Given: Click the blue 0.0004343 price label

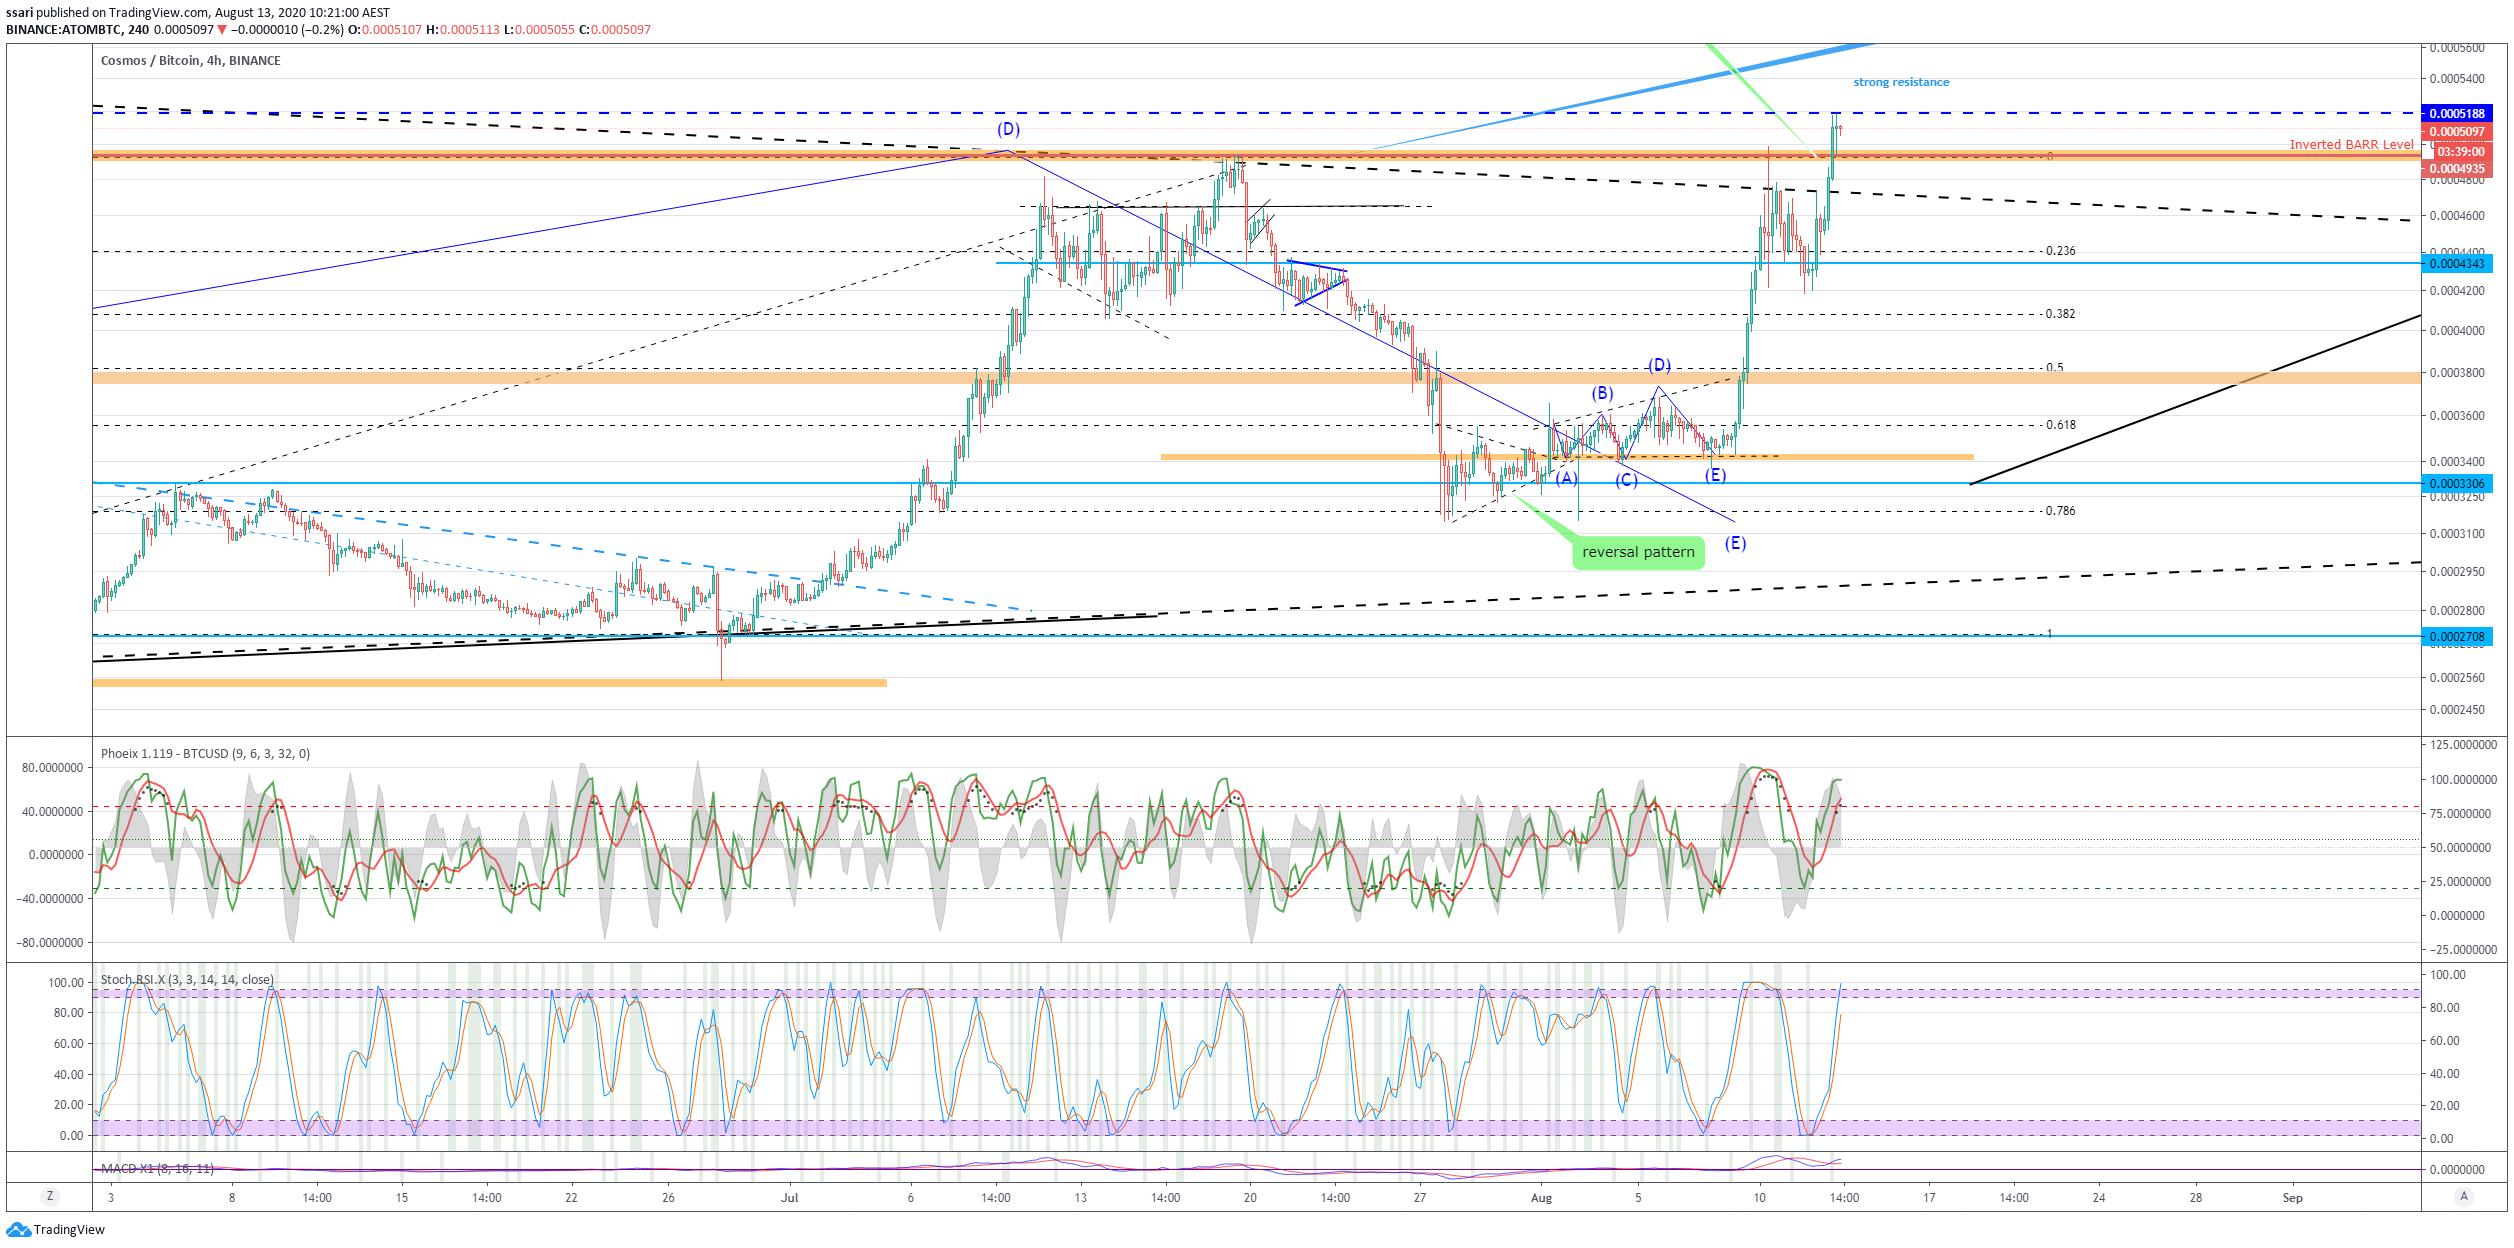Looking at the screenshot, I should coord(2456,264).
